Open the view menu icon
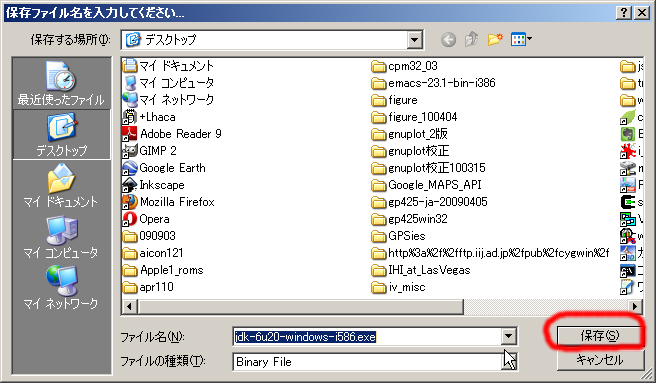 [x=521, y=40]
